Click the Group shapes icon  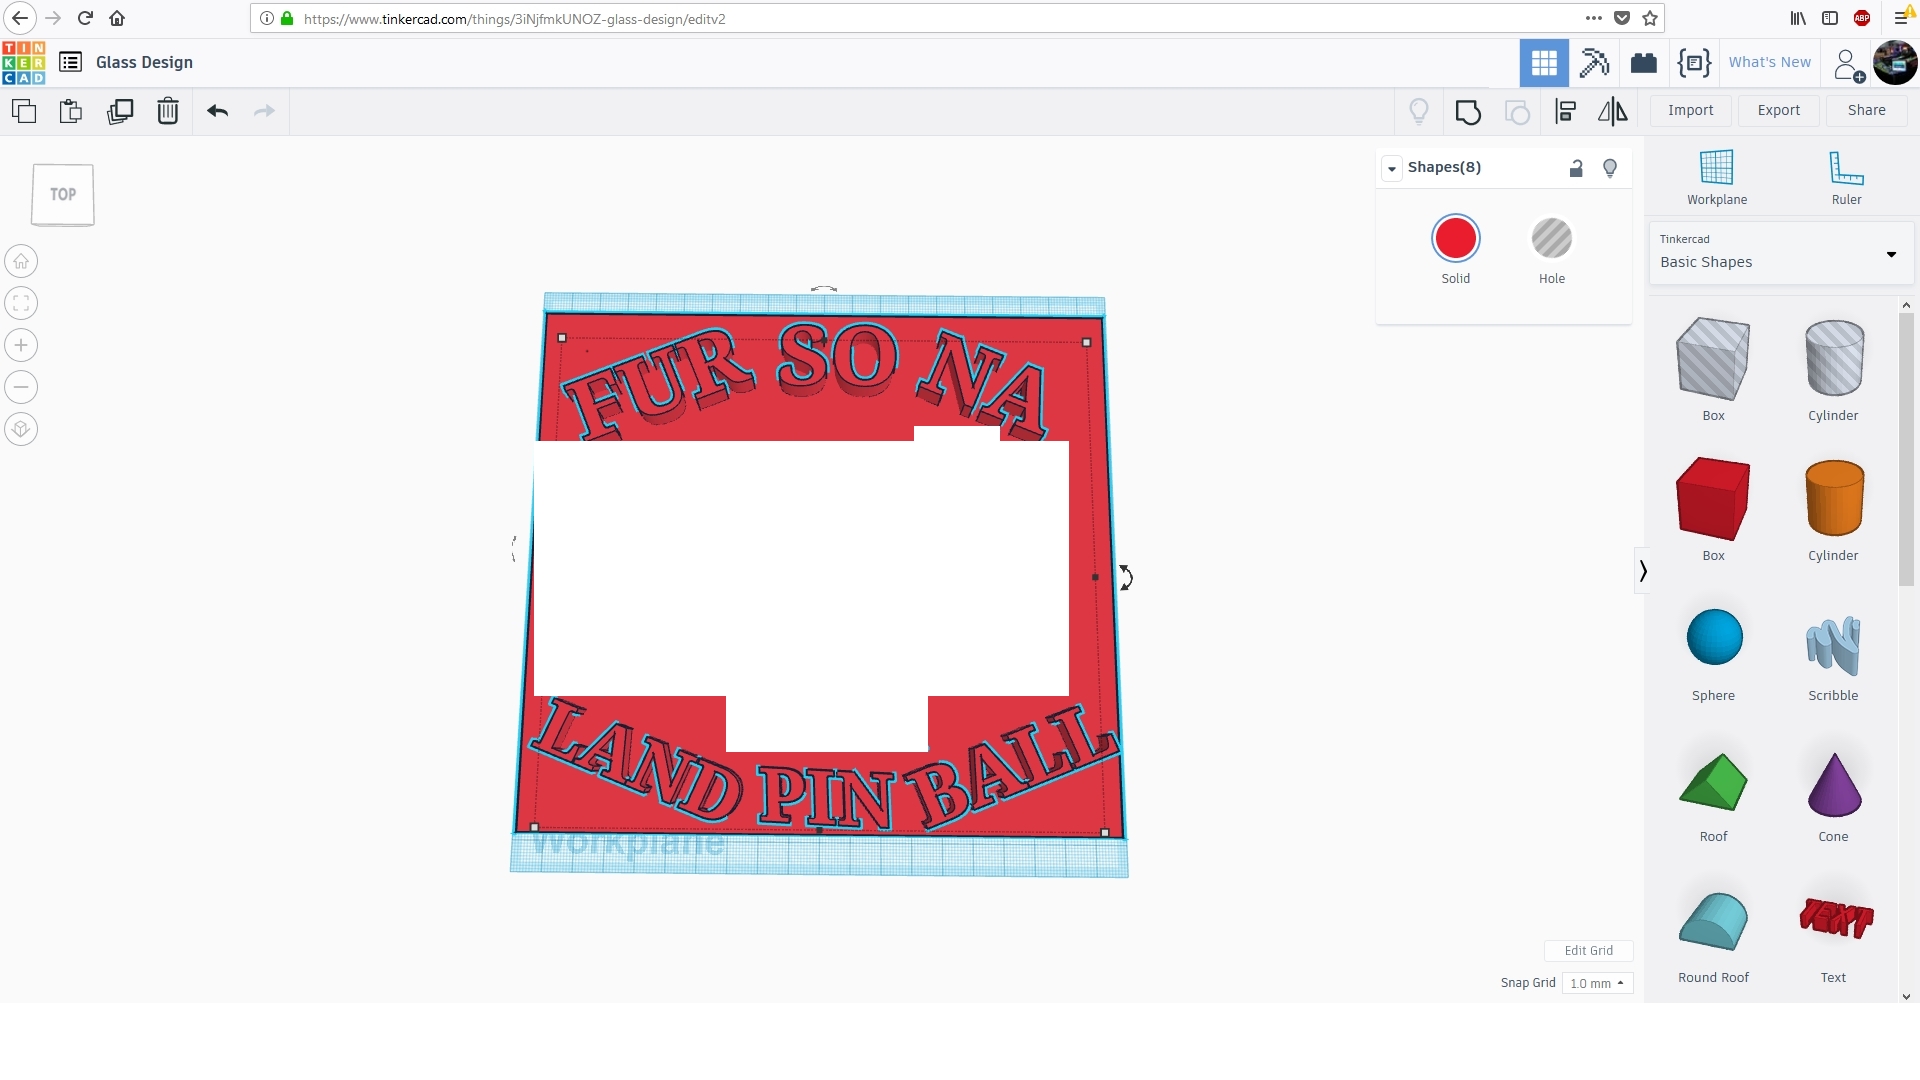(x=1468, y=111)
